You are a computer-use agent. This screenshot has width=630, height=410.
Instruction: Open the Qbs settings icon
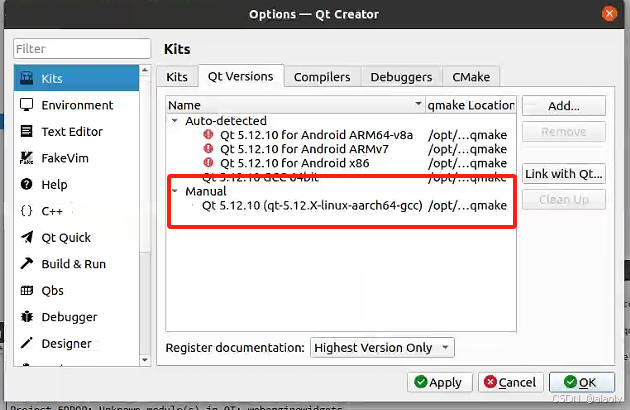(x=27, y=290)
